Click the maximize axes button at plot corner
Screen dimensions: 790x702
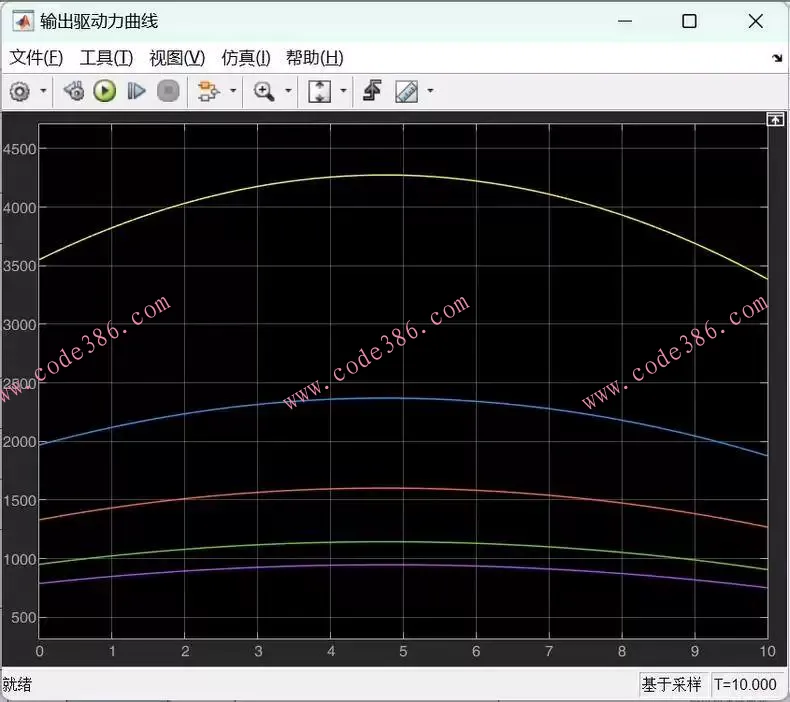coord(775,119)
